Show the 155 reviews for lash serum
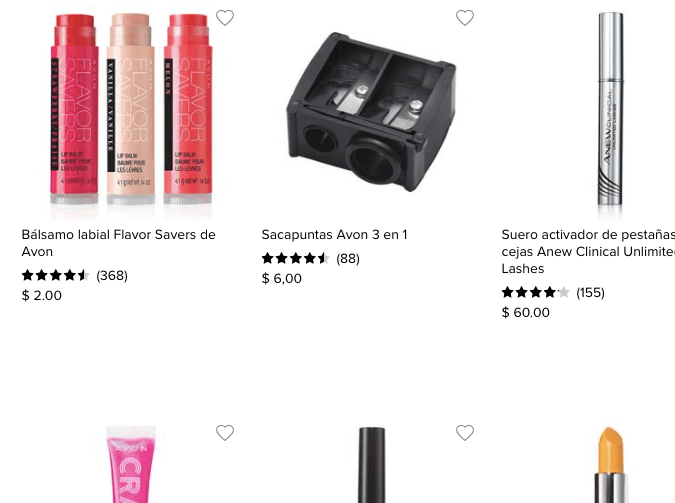675x503 pixels. [590, 293]
